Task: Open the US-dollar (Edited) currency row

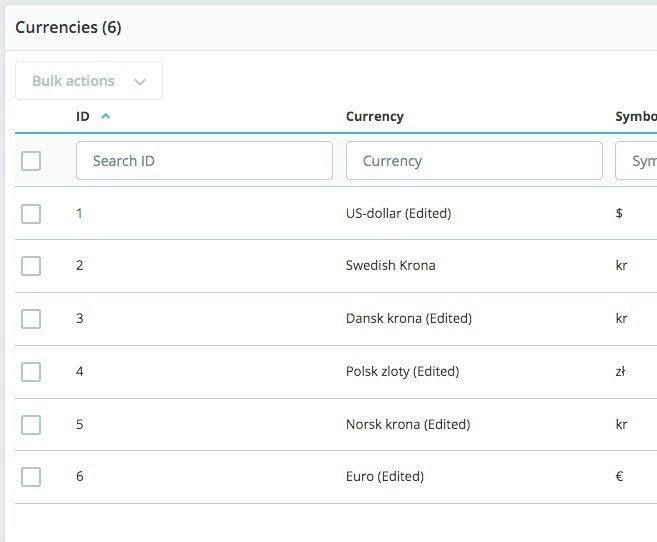Action: point(398,213)
